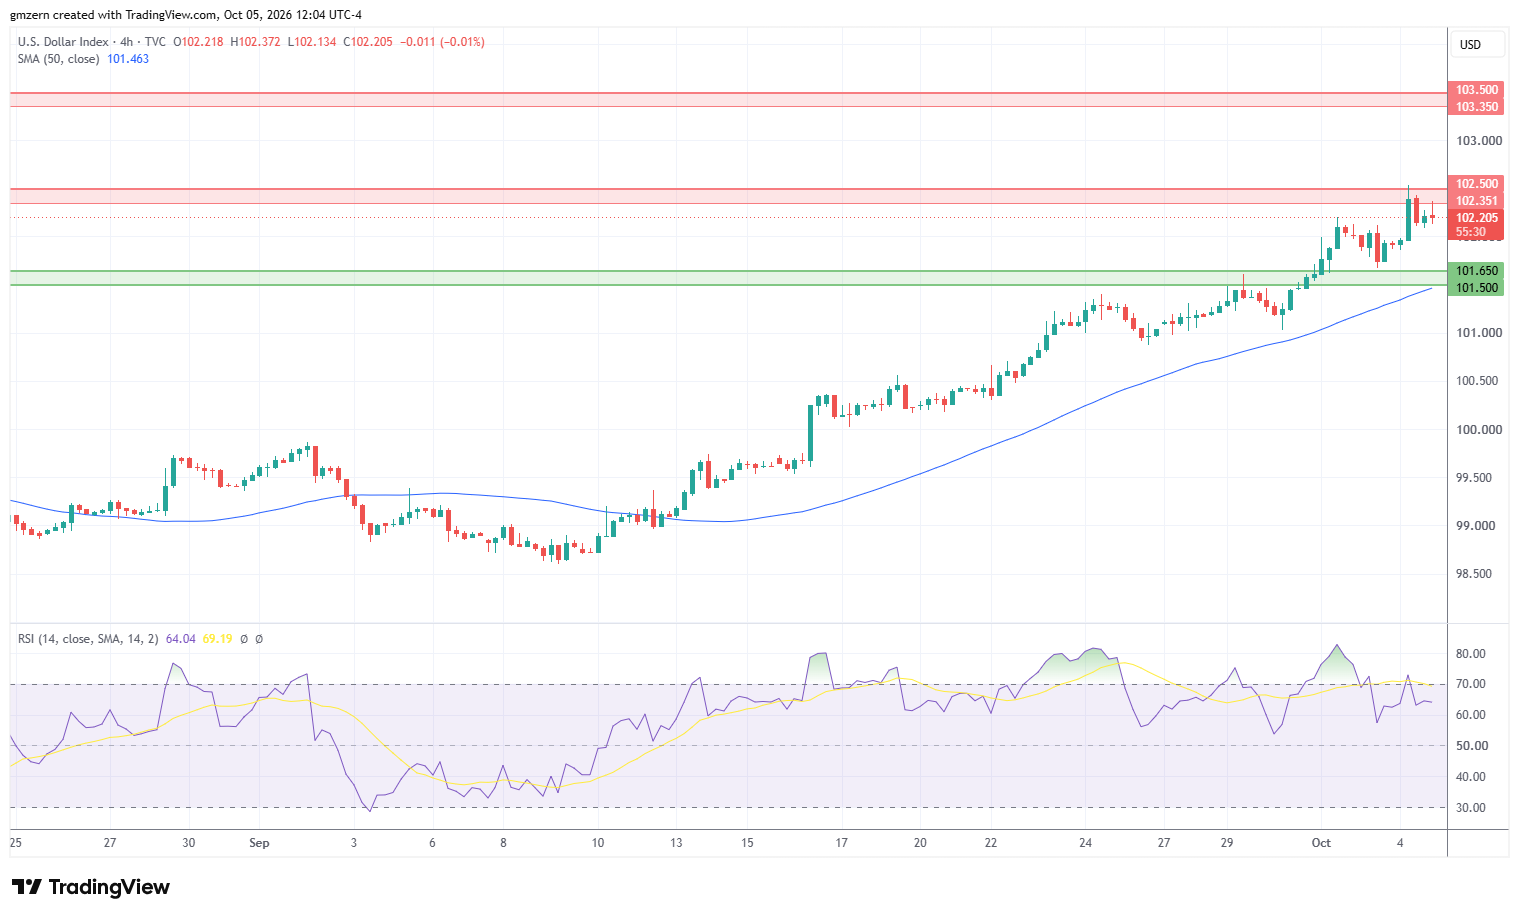
Task: Click date 17 on the time axis
Action: tap(841, 843)
